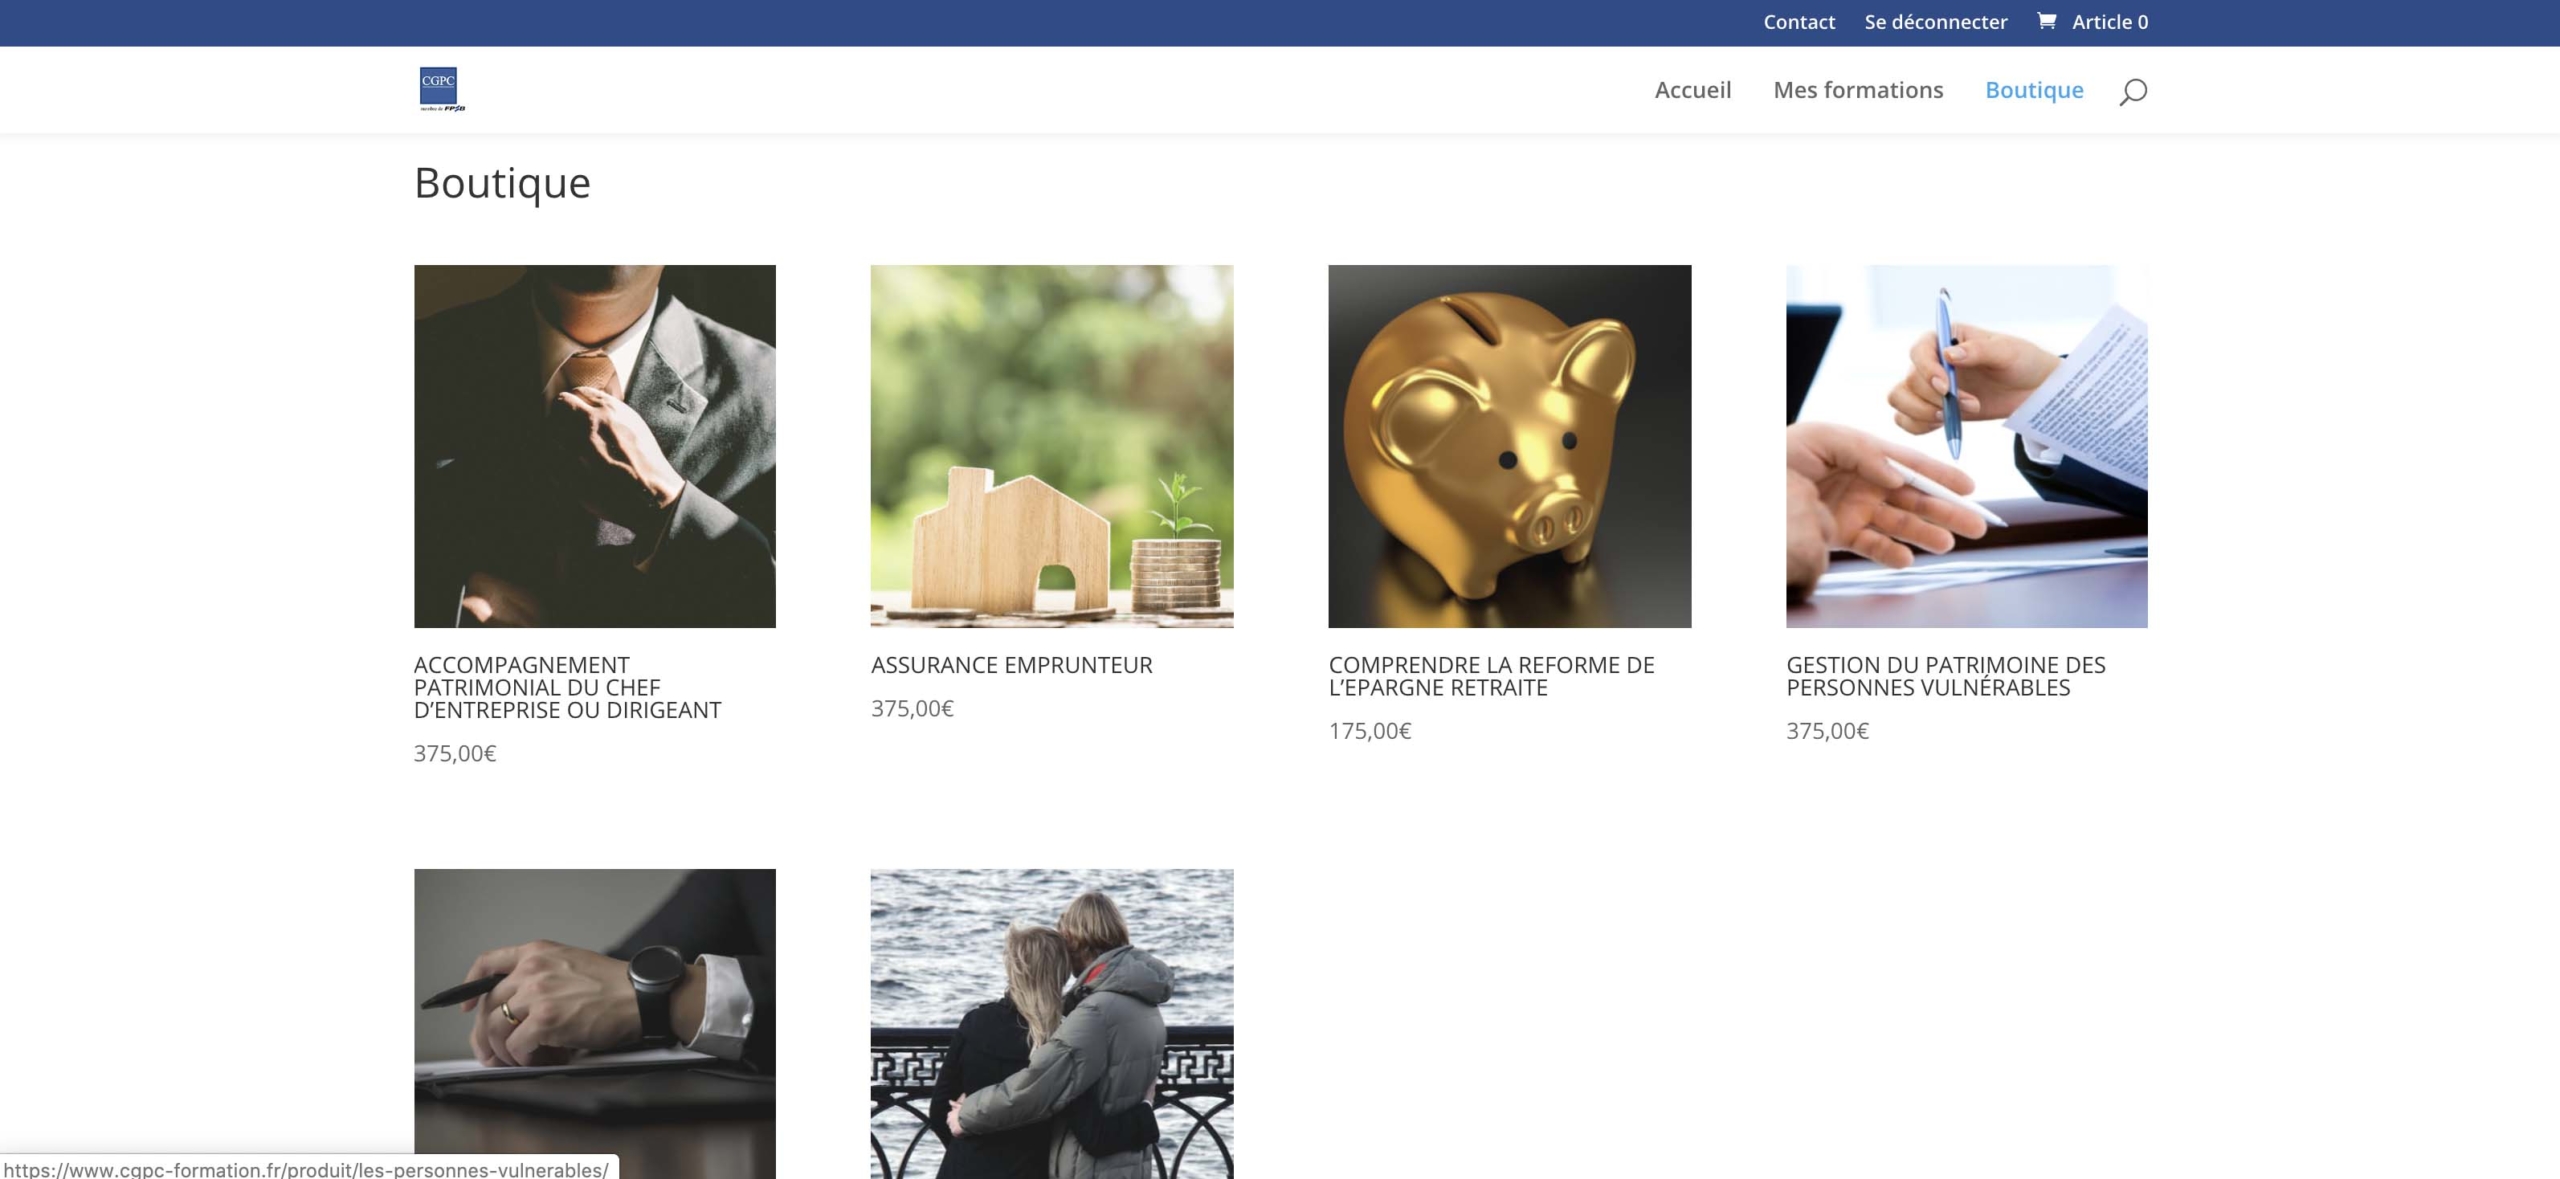Open Gestion du patrimoine des personnes vulnérables

(1946, 677)
